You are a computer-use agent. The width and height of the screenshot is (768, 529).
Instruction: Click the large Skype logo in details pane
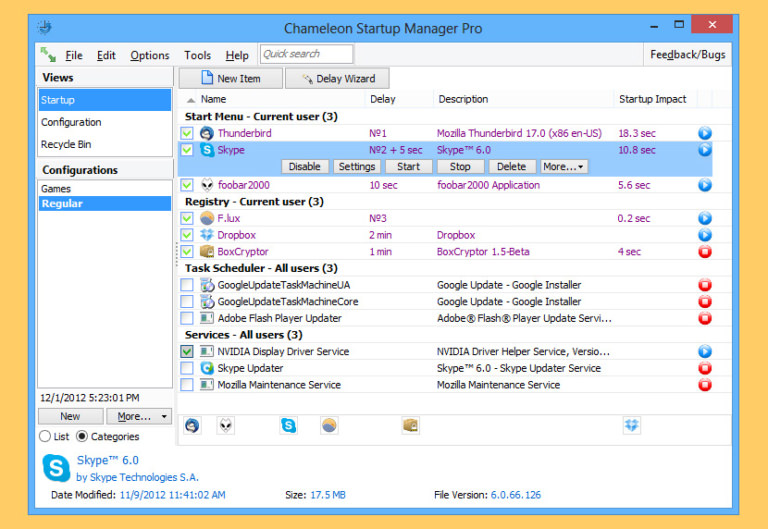(x=56, y=468)
